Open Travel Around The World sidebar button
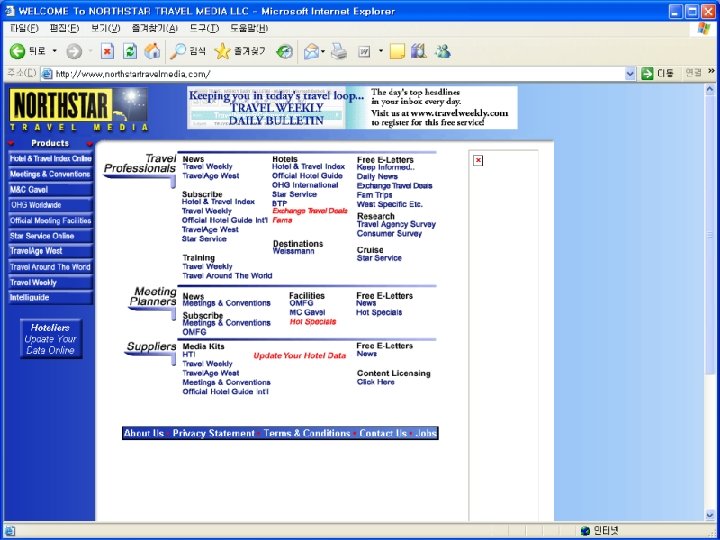720x540 pixels. 51,267
